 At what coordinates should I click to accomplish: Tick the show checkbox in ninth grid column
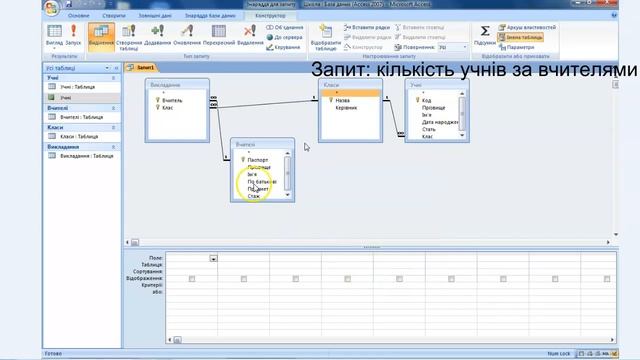point(607,279)
